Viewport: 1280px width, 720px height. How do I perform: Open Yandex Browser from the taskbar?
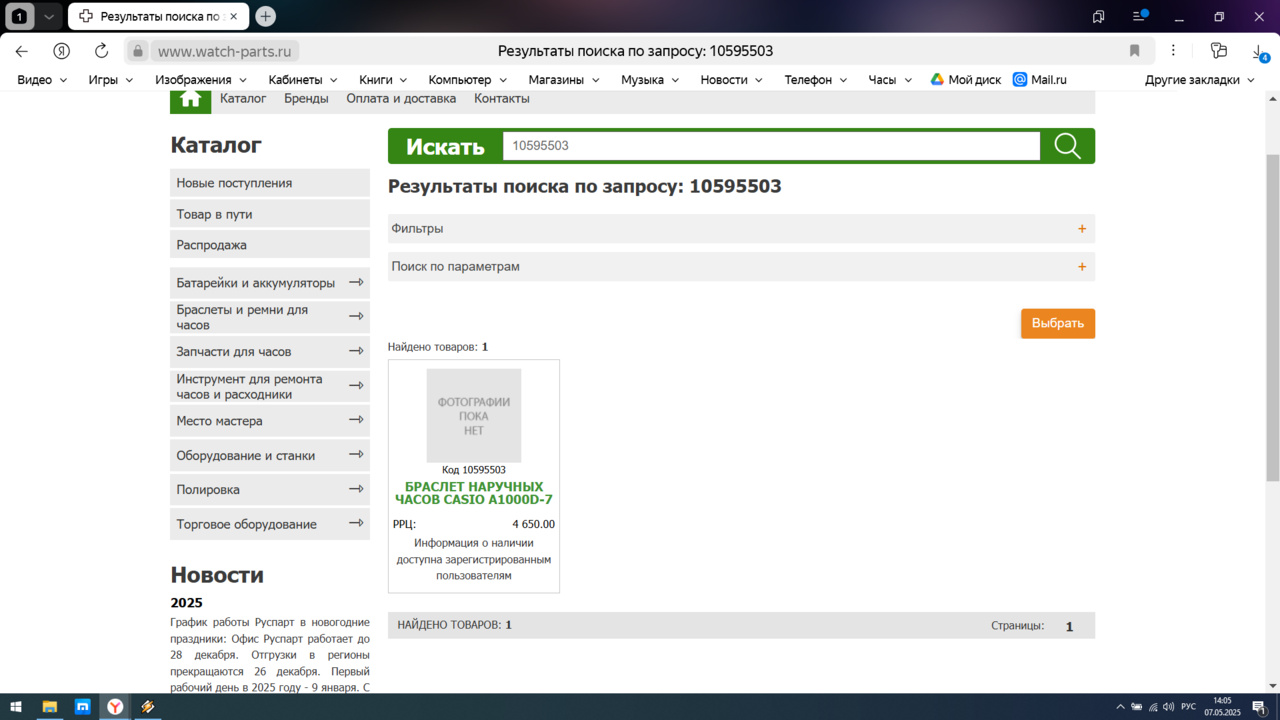(x=116, y=707)
